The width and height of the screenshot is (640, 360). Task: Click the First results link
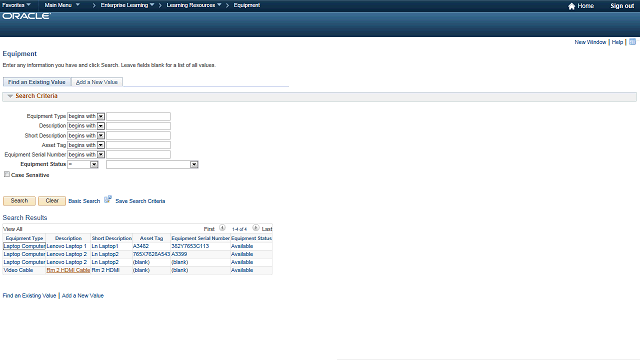[x=209, y=229]
